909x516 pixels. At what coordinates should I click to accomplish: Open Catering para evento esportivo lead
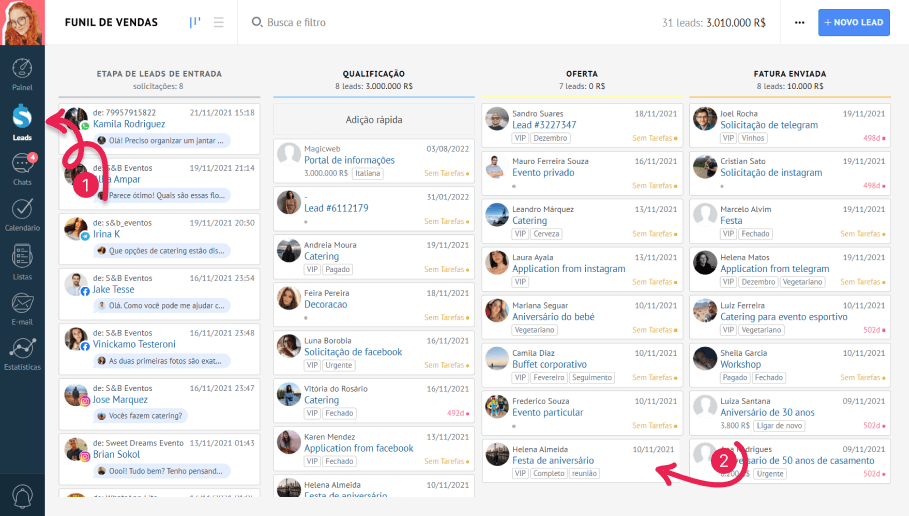pos(784,317)
